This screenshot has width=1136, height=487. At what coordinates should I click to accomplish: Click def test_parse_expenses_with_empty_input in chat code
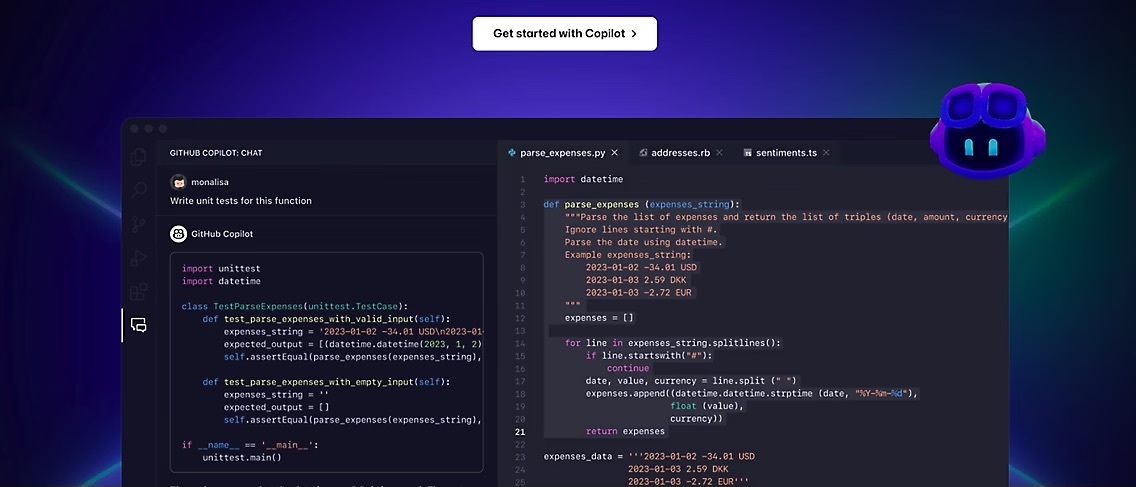tap(326, 382)
